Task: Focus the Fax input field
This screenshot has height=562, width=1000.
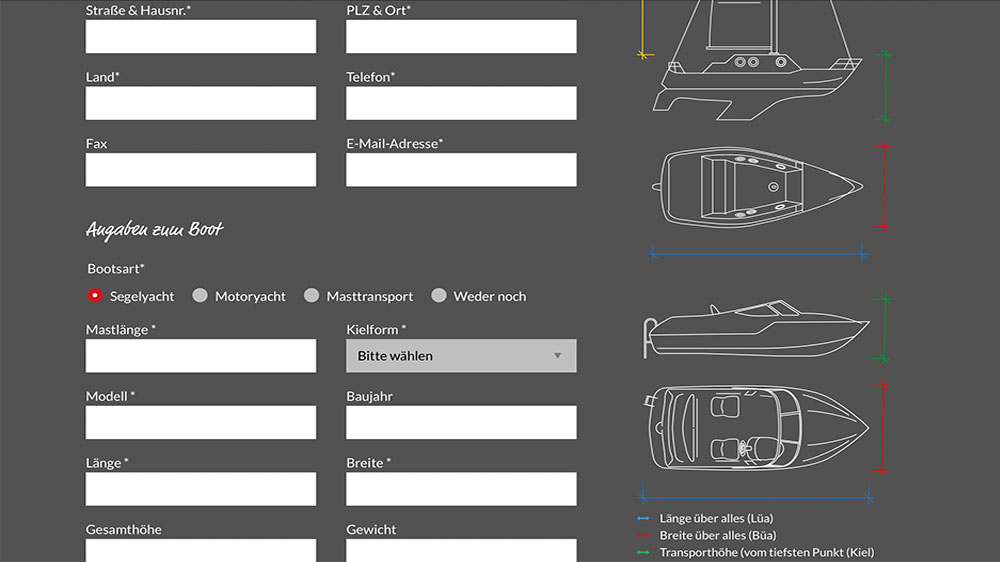Action: coord(201,170)
